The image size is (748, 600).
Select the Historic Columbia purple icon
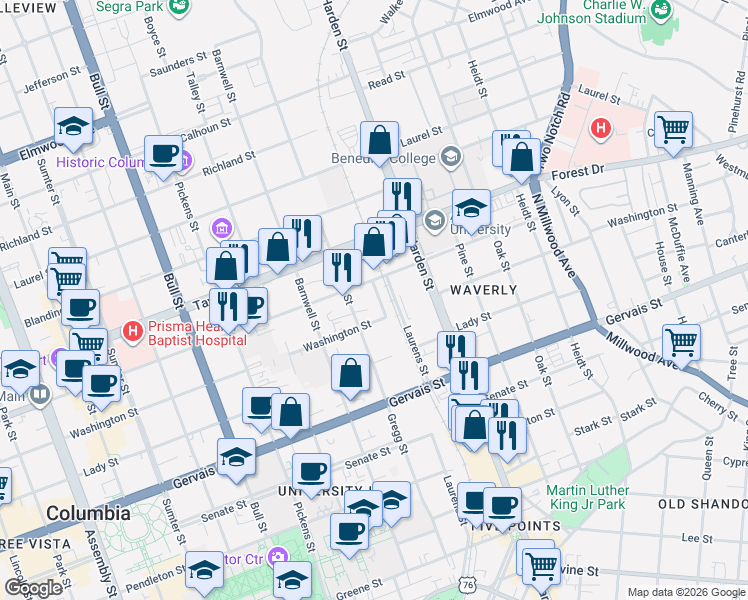pos(187,161)
